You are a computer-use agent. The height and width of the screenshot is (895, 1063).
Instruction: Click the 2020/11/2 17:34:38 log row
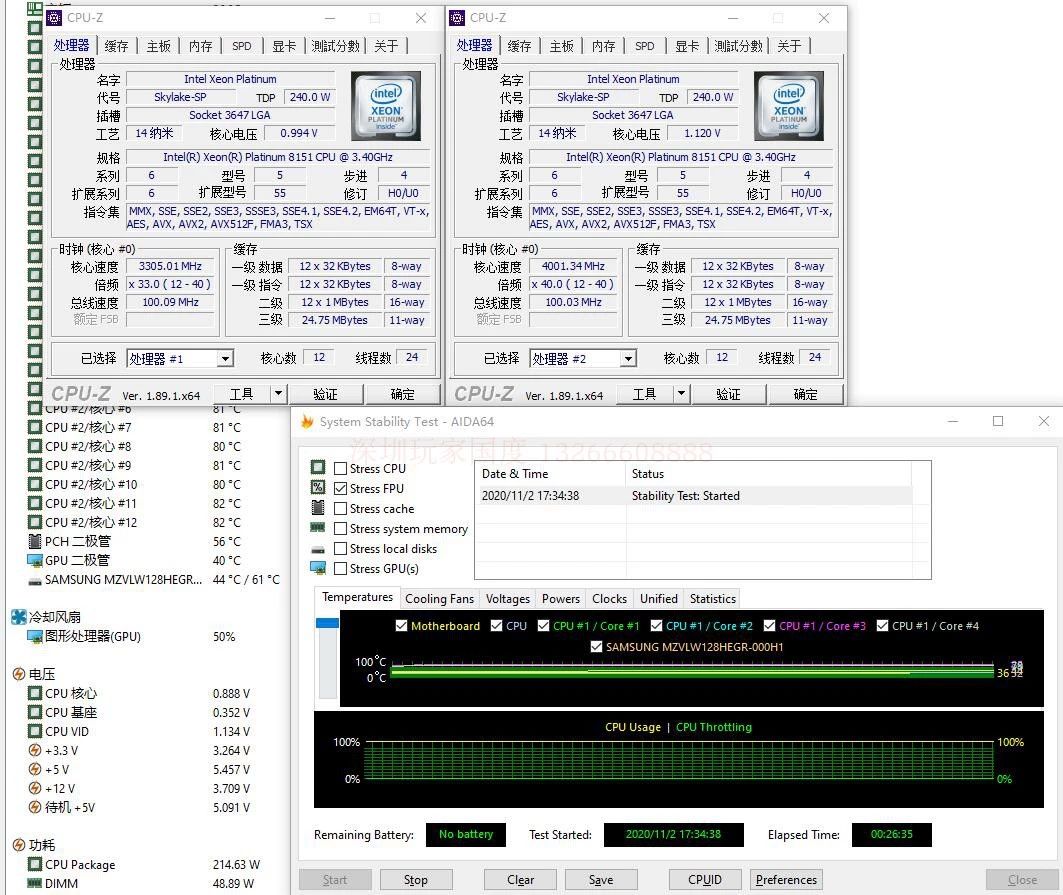pos(695,496)
